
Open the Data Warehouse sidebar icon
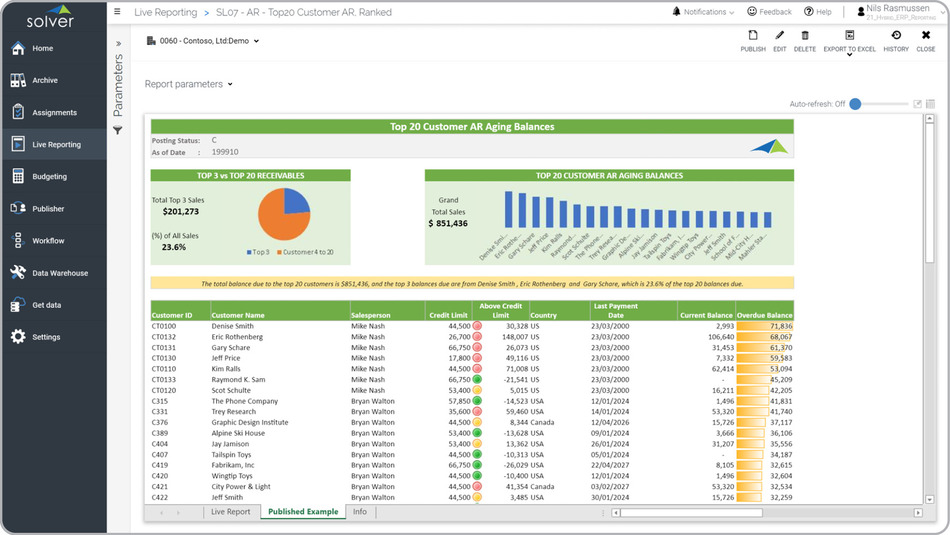[x=18, y=273]
